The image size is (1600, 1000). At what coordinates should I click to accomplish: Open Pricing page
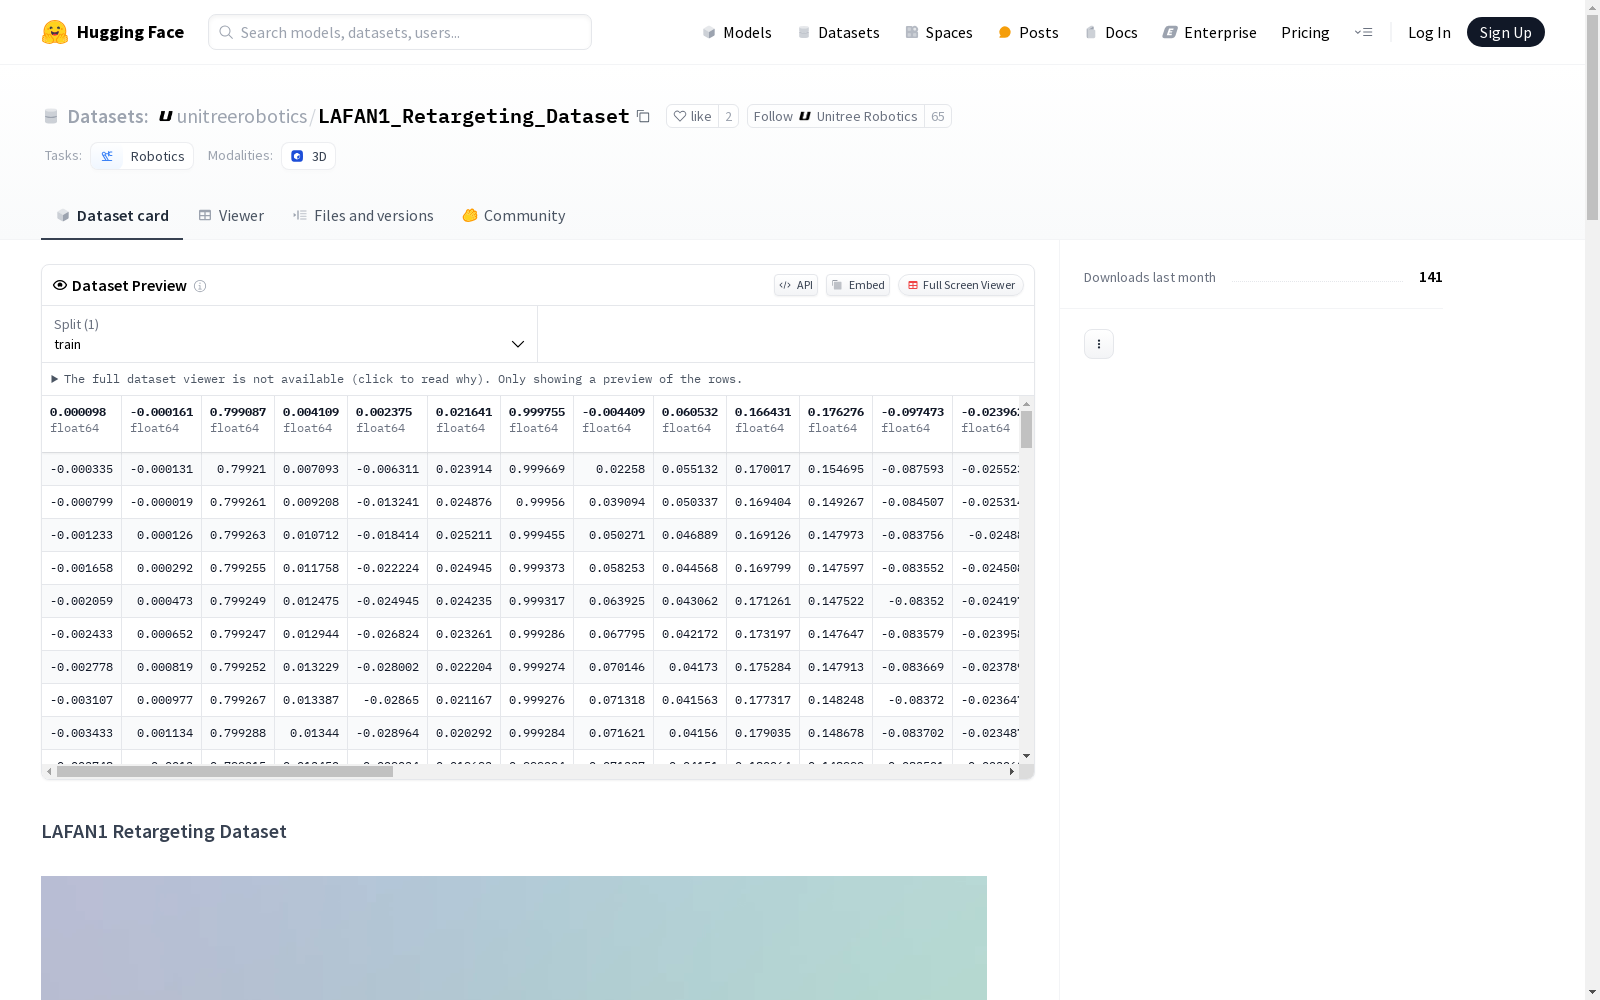click(1305, 32)
